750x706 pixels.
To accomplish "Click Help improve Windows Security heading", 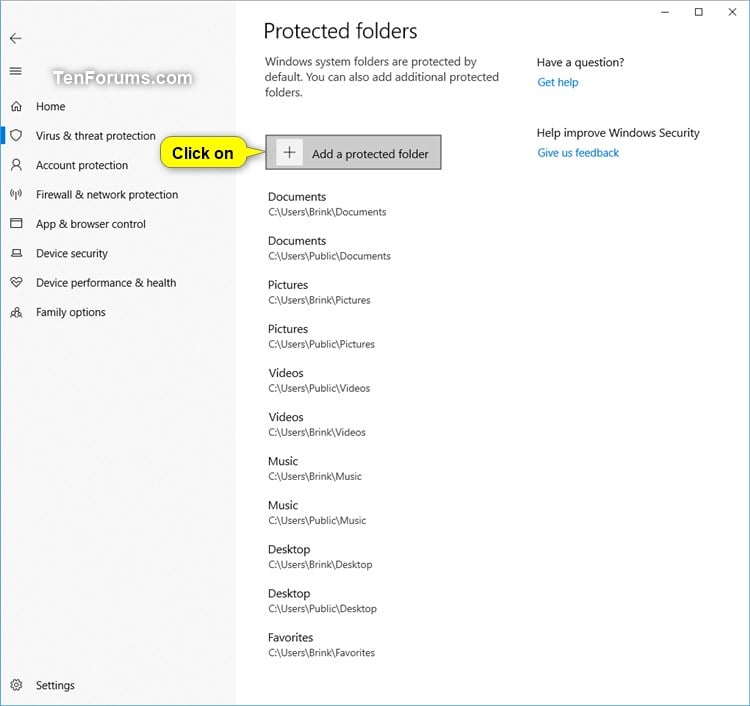I will 618,132.
